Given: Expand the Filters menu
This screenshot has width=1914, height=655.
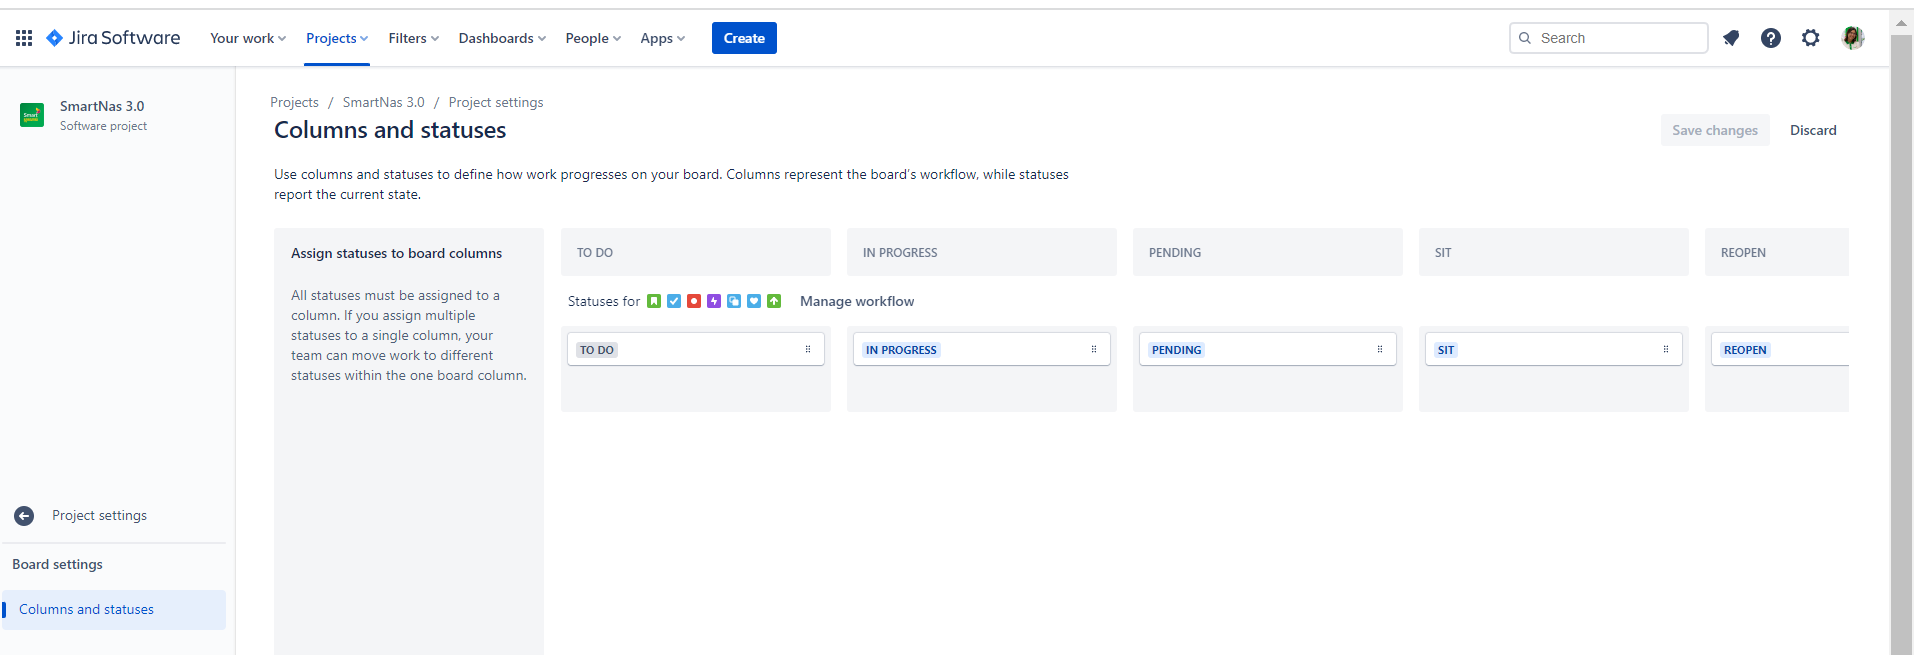Looking at the screenshot, I should click(x=414, y=38).
